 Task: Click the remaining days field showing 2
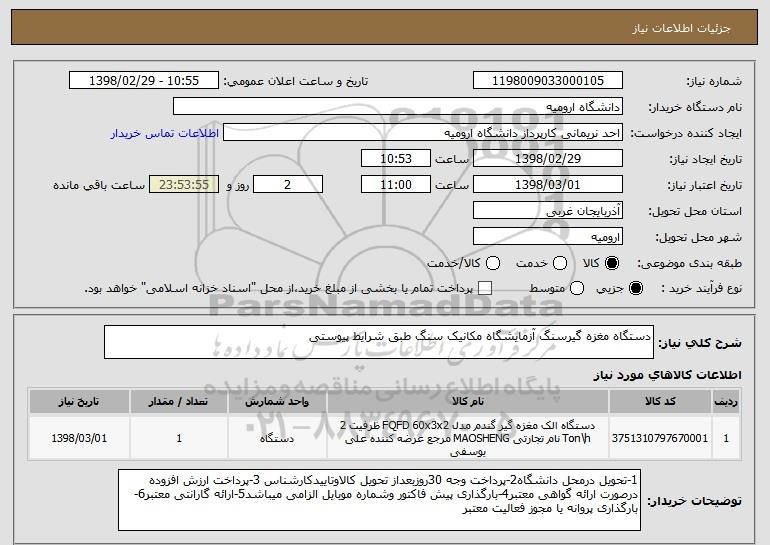point(288,185)
